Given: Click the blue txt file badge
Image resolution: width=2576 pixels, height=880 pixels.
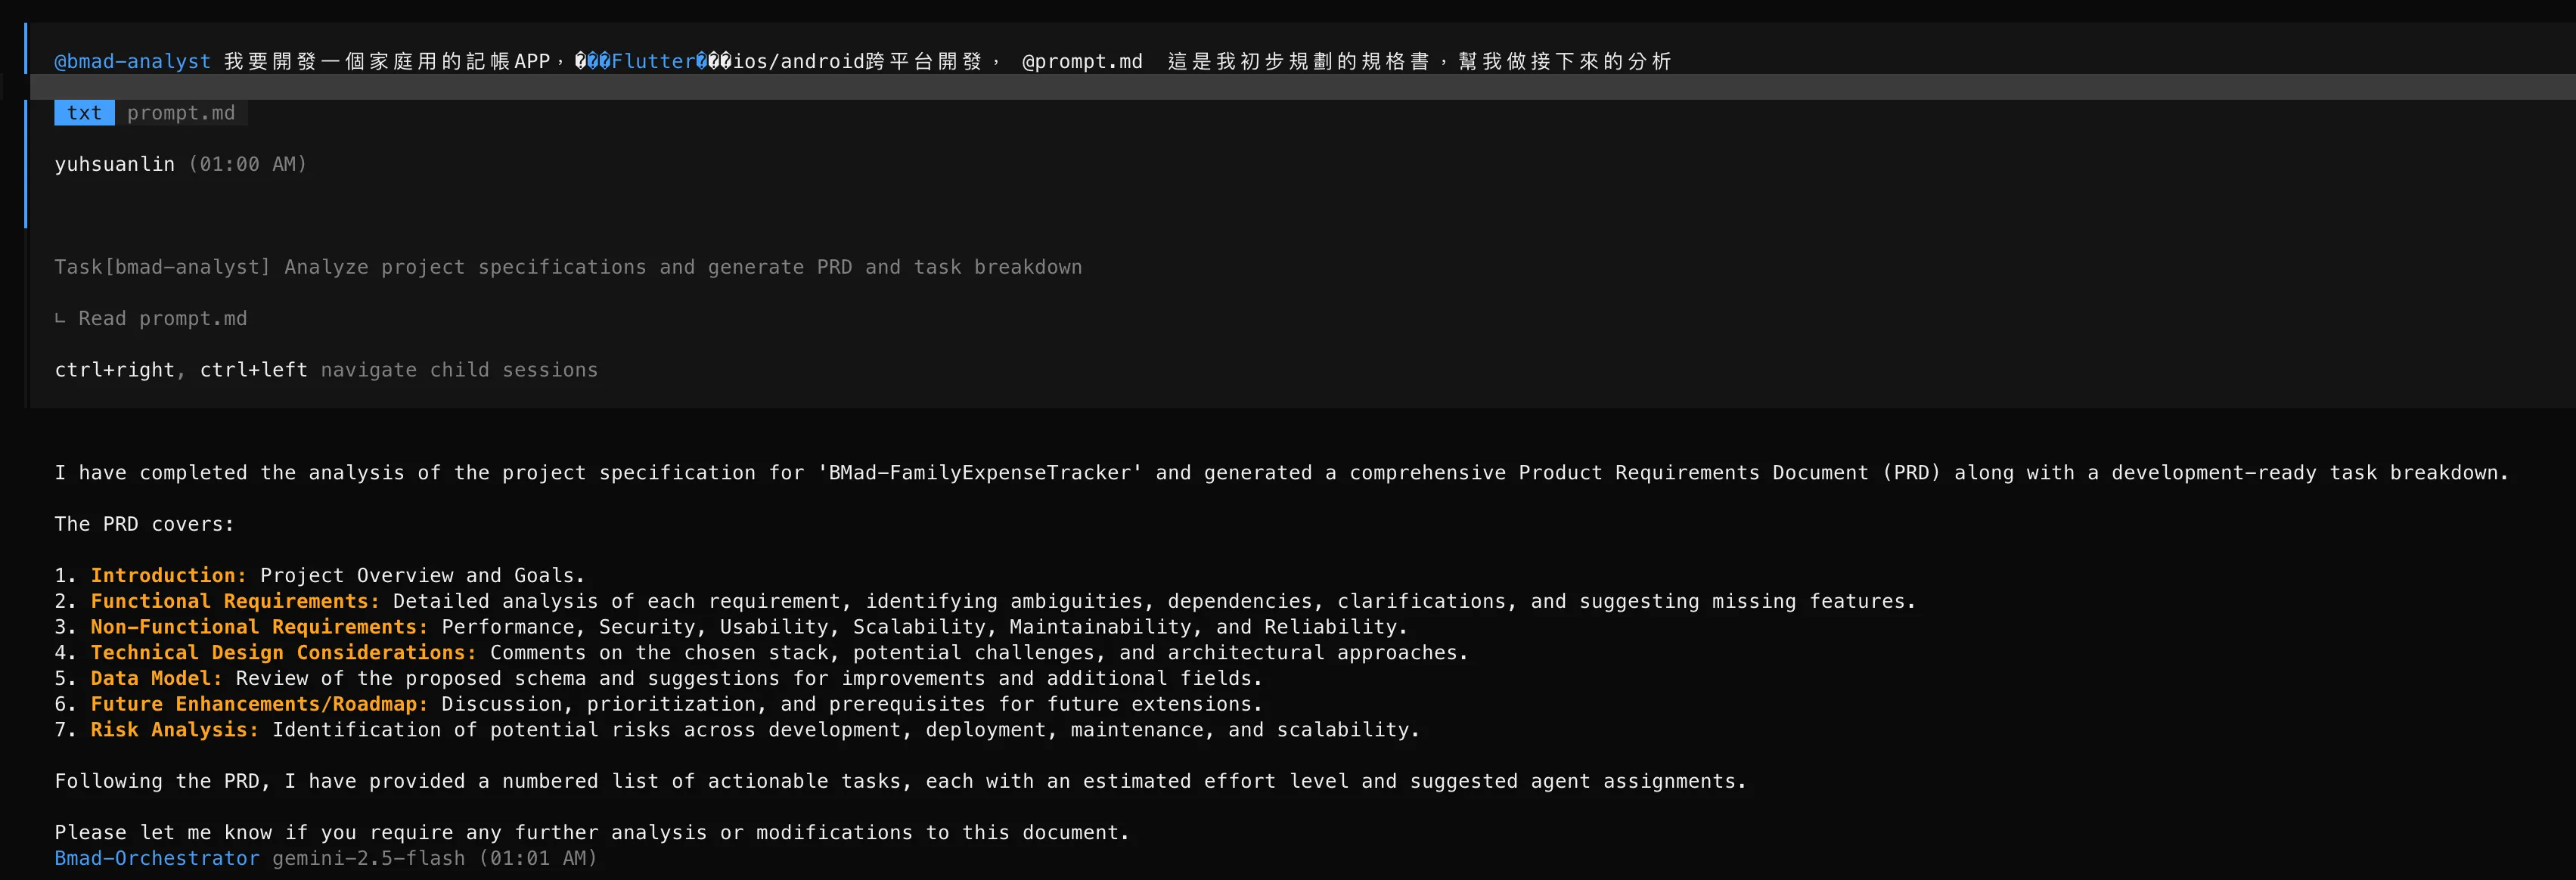Looking at the screenshot, I should (x=84, y=113).
